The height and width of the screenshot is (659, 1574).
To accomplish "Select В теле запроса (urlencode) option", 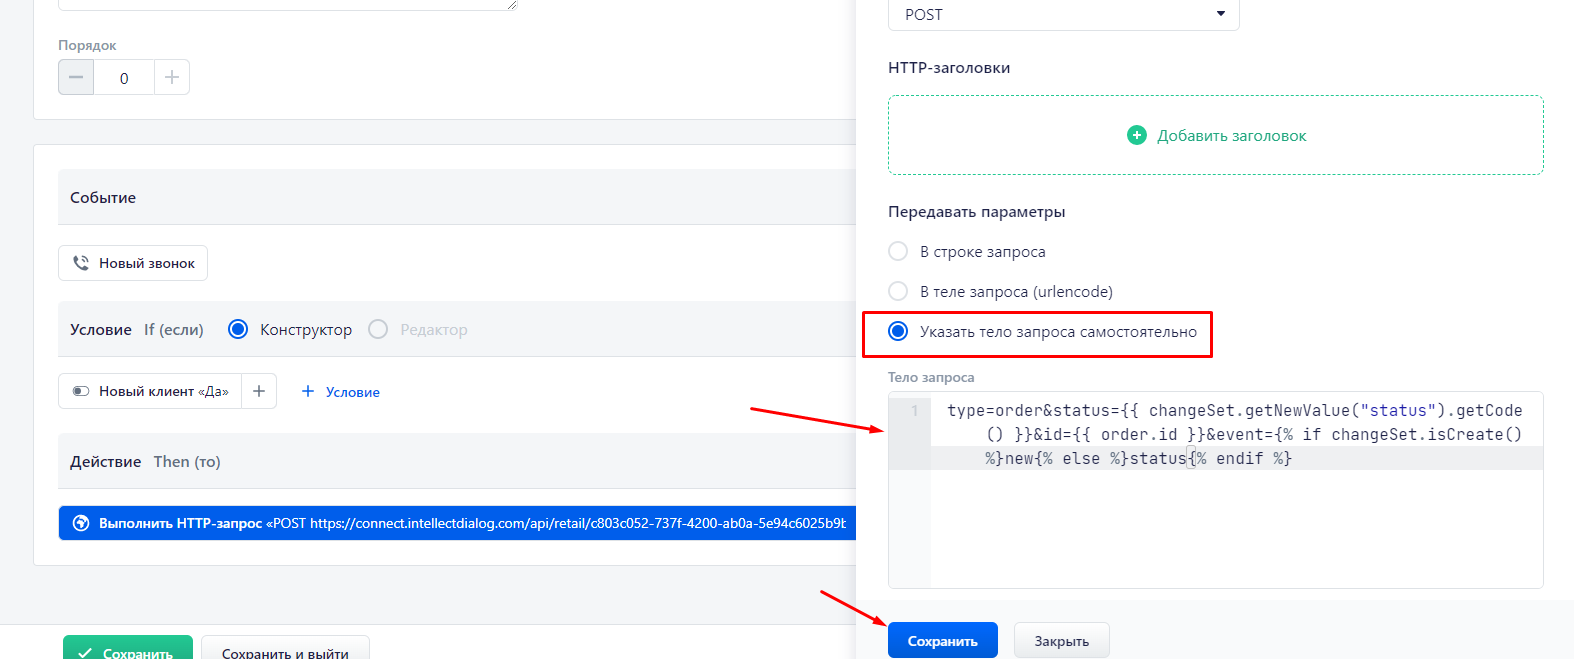I will tap(898, 291).
